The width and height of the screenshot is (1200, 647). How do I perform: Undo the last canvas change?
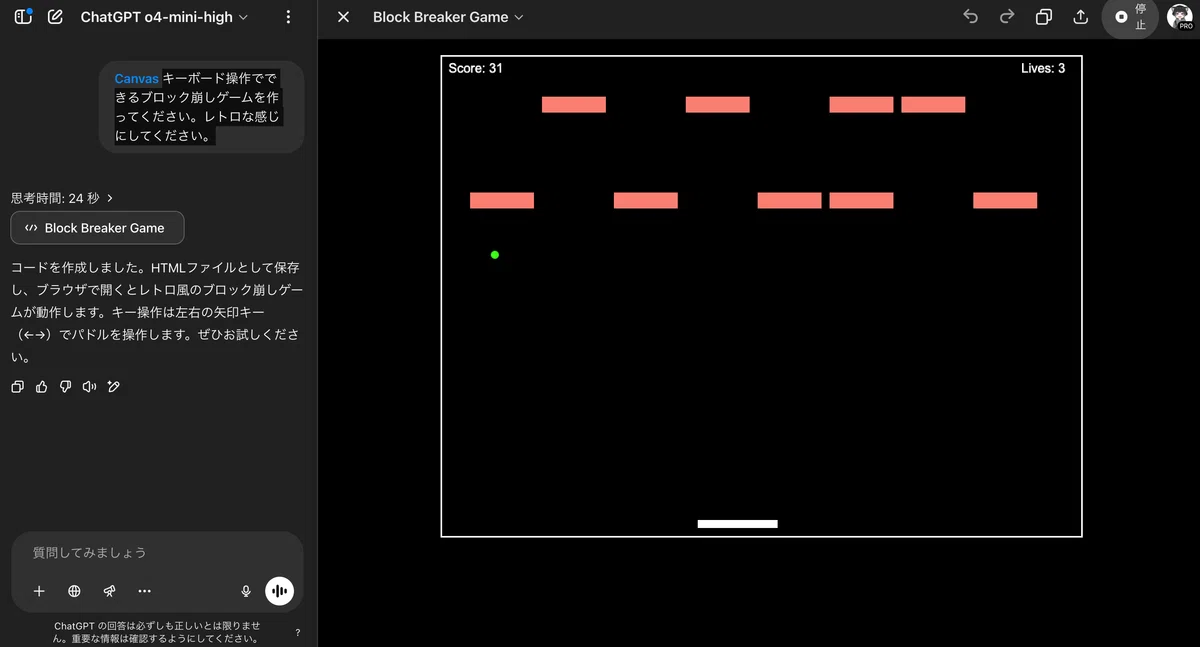(970, 17)
